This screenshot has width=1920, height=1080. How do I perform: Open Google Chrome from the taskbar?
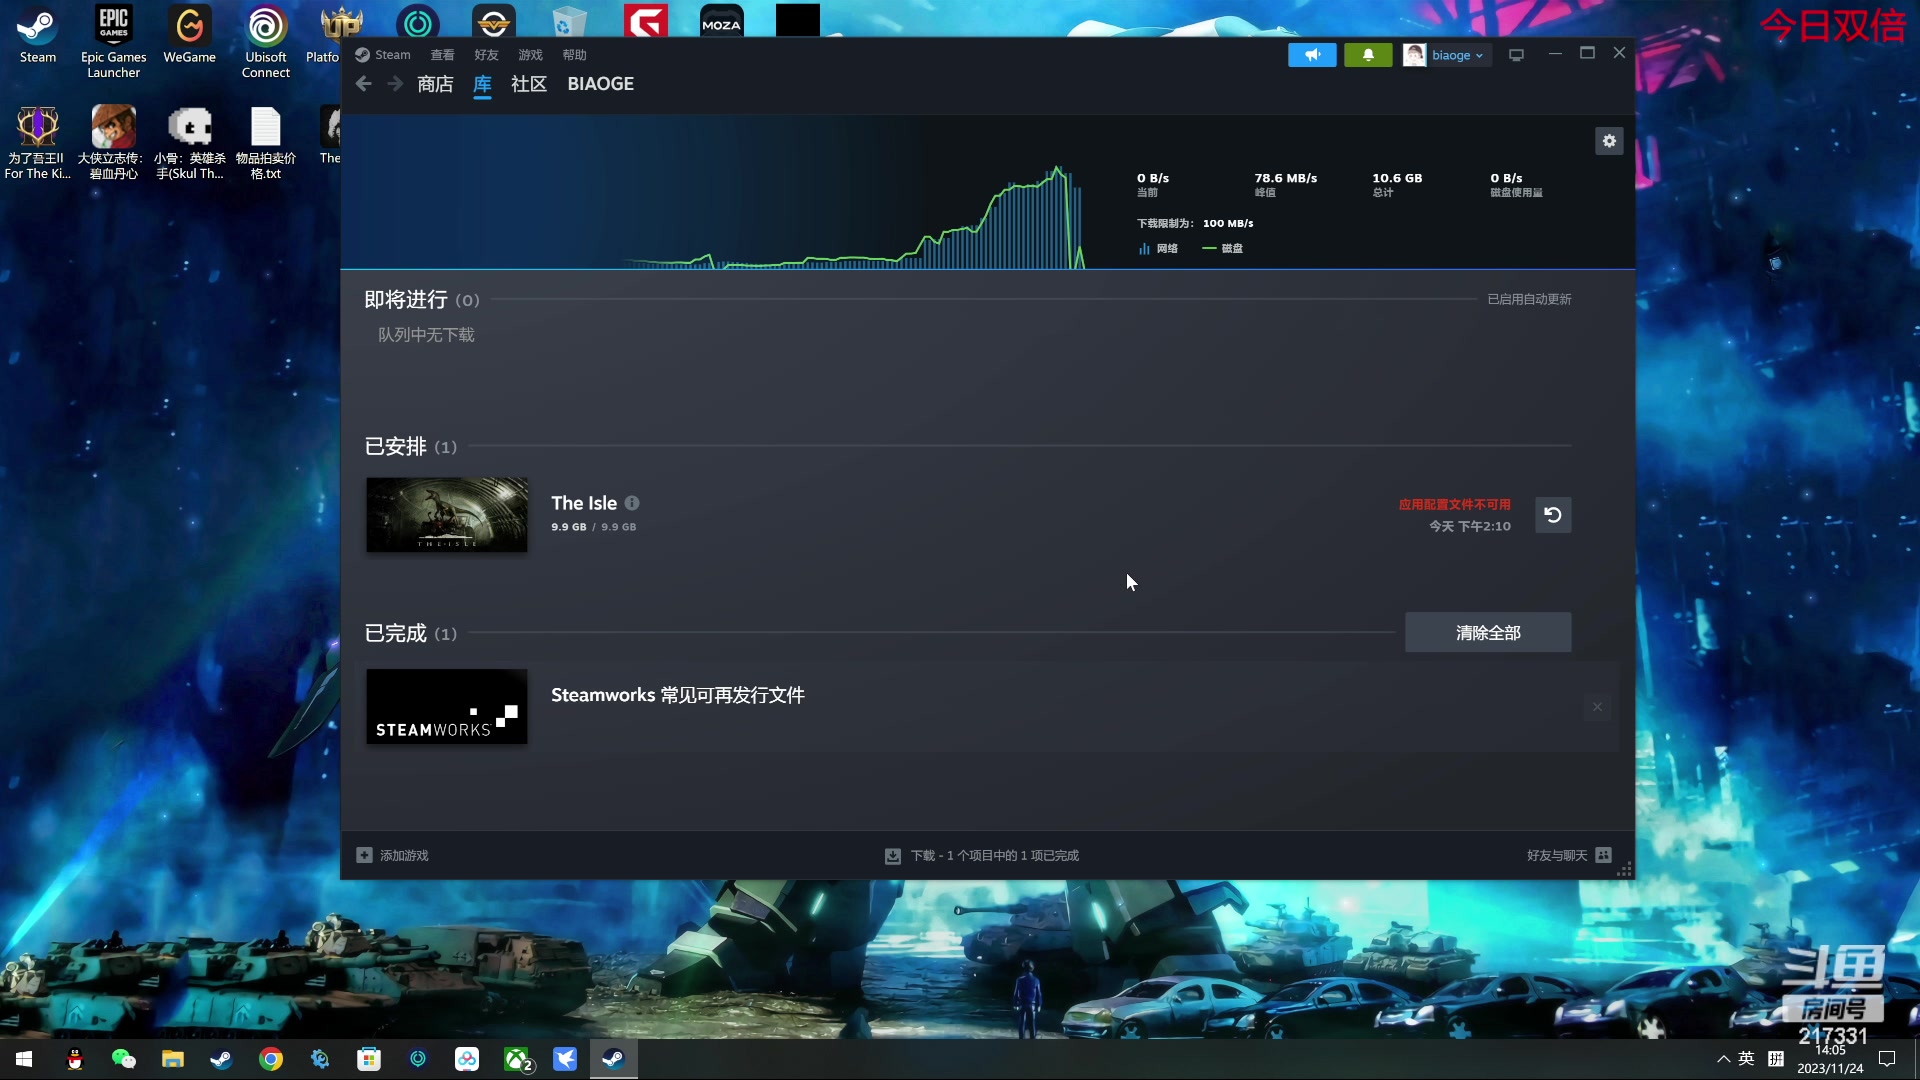(x=271, y=1059)
